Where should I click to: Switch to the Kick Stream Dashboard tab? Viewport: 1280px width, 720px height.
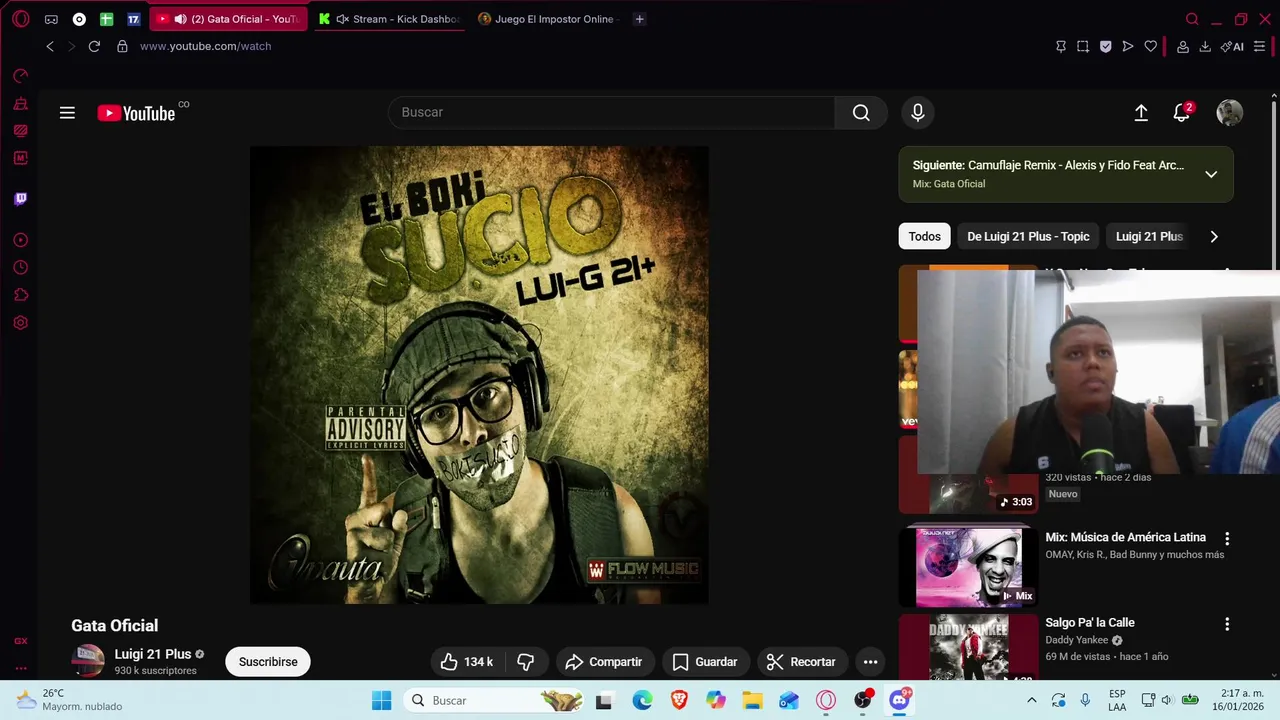point(389,19)
